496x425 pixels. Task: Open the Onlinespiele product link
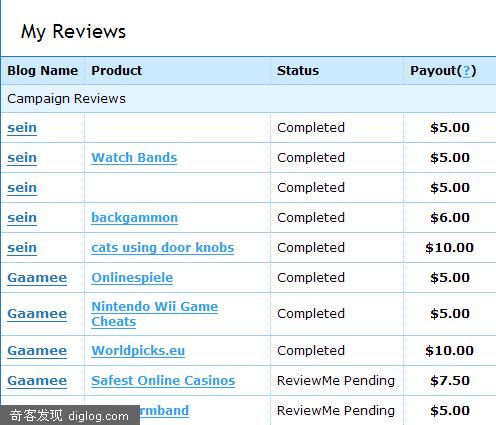tap(132, 278)
